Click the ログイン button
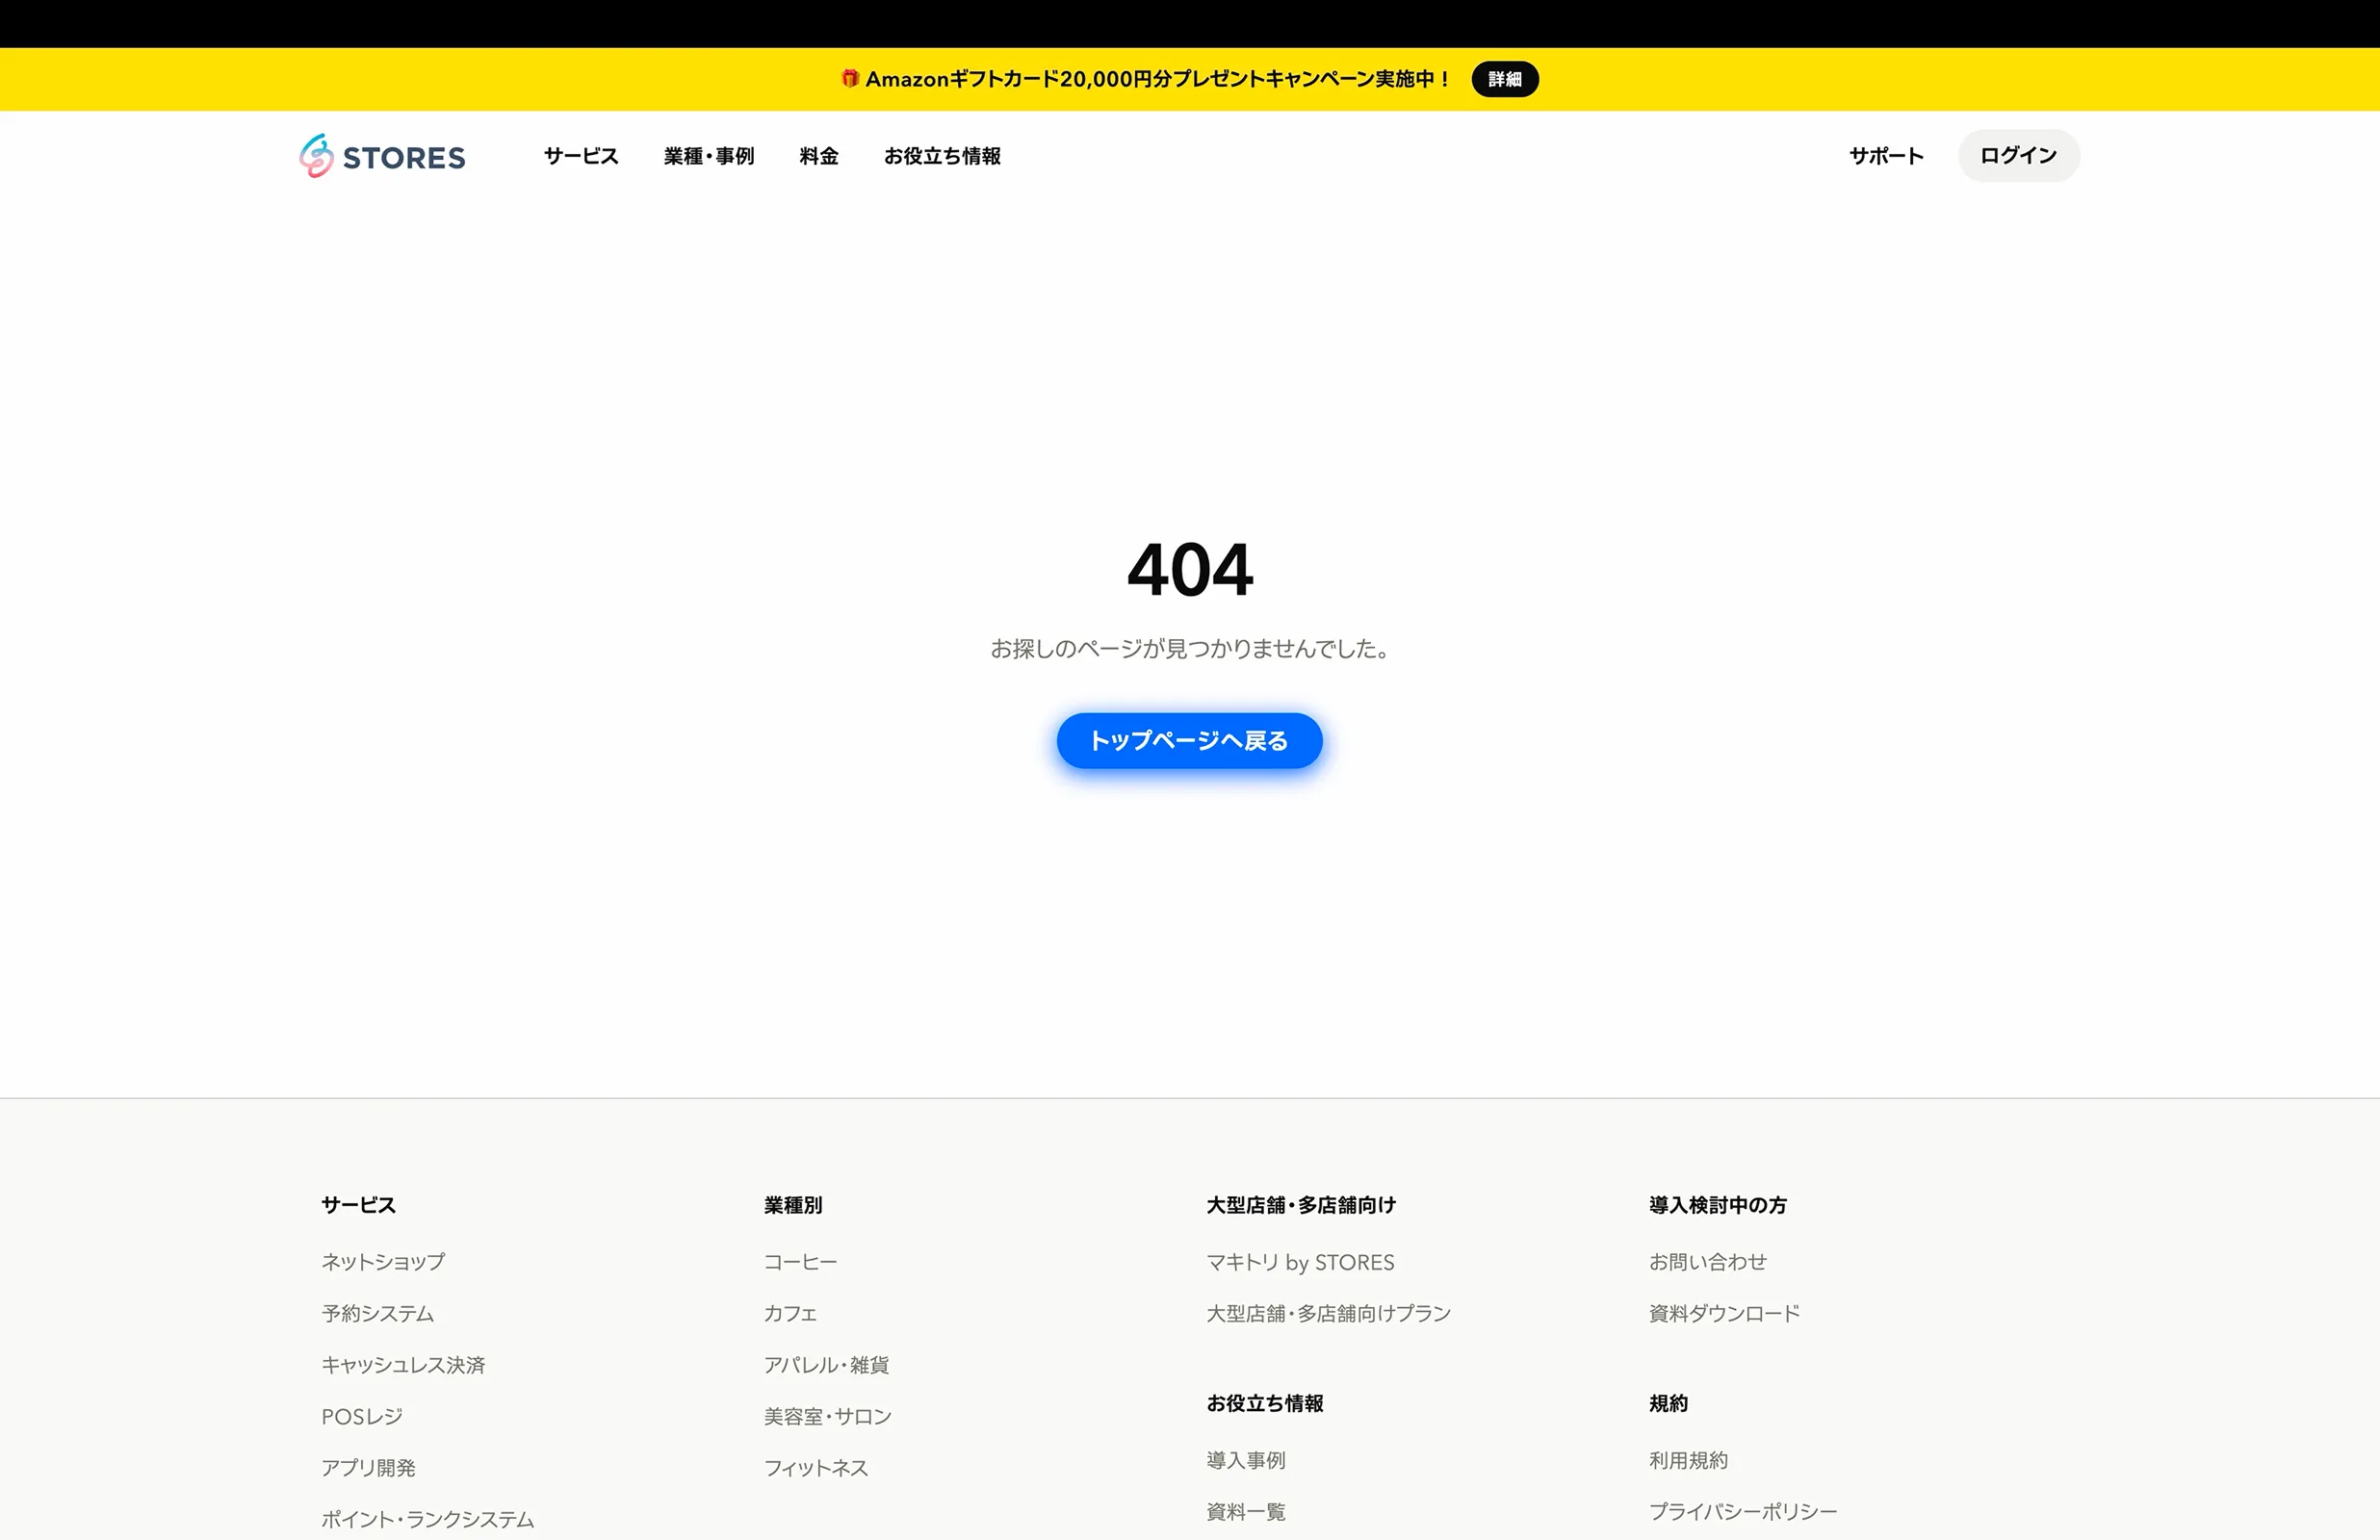The image size is (2380, 1540). (x=2018, y=155)
